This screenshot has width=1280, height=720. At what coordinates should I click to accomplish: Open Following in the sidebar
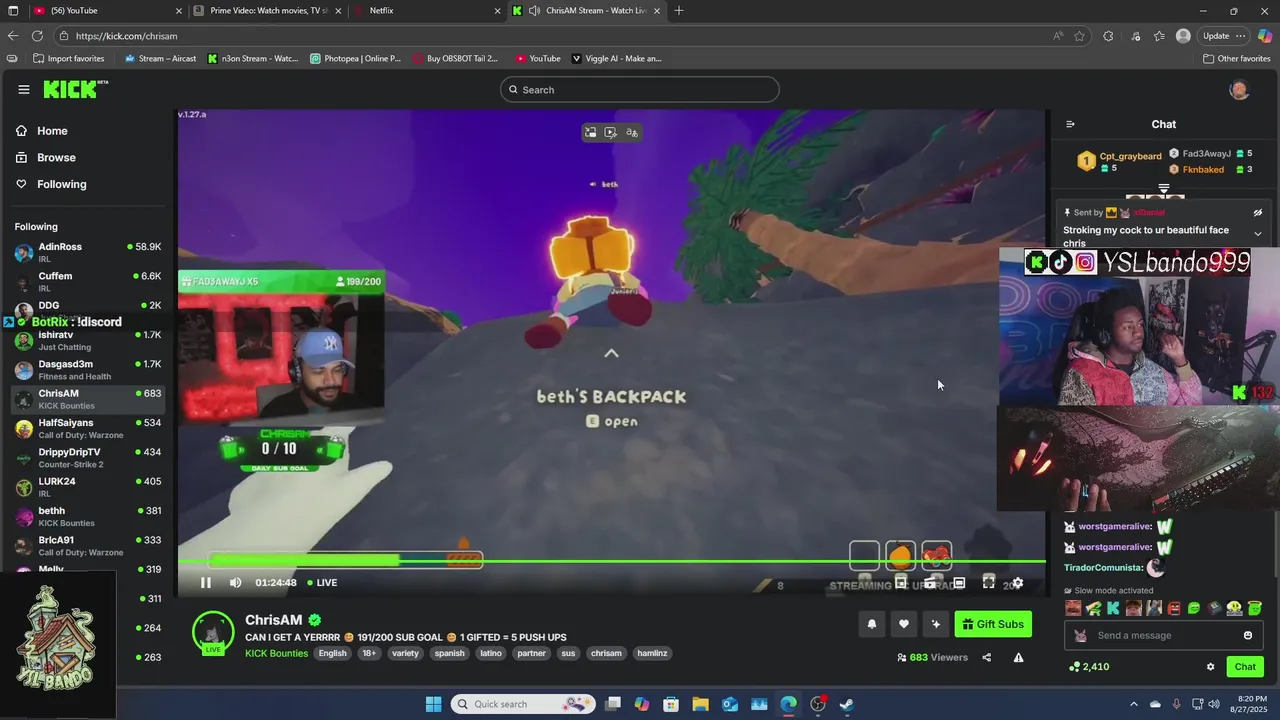51,184
